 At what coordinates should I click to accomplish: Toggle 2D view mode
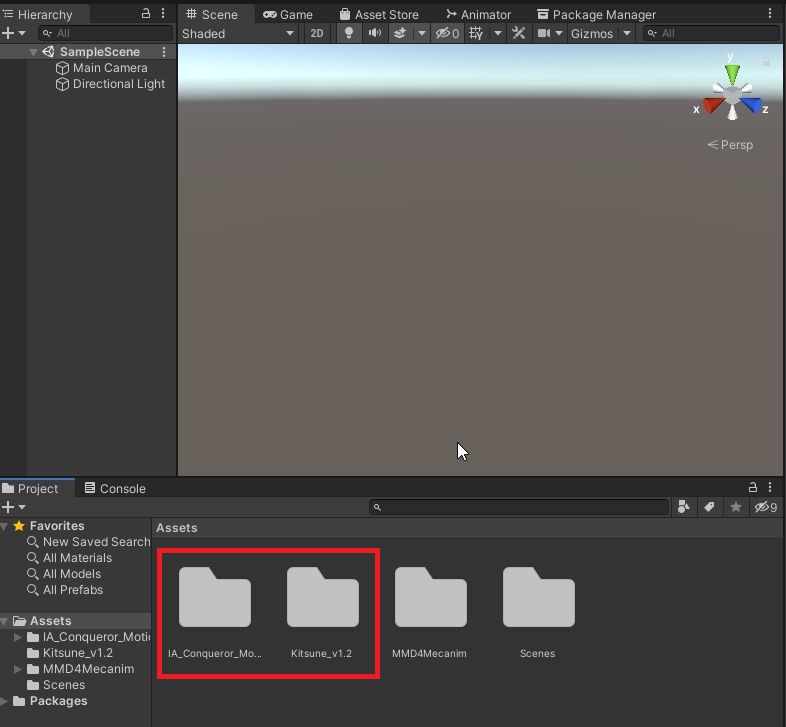(317, 33)
